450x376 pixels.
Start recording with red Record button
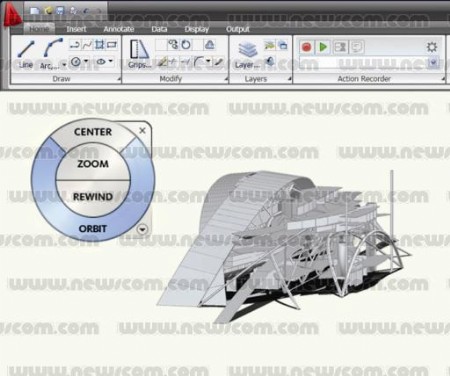pos(306,47)
